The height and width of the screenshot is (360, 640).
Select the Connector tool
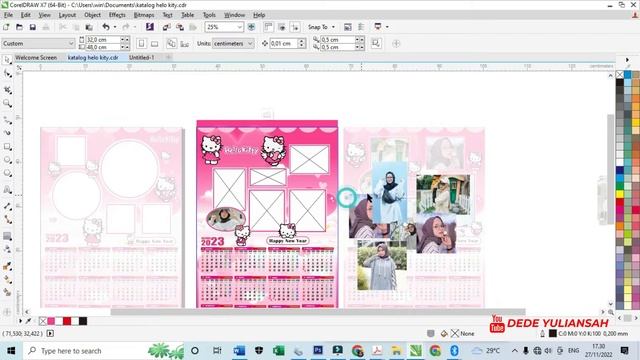tap(7, 220)
